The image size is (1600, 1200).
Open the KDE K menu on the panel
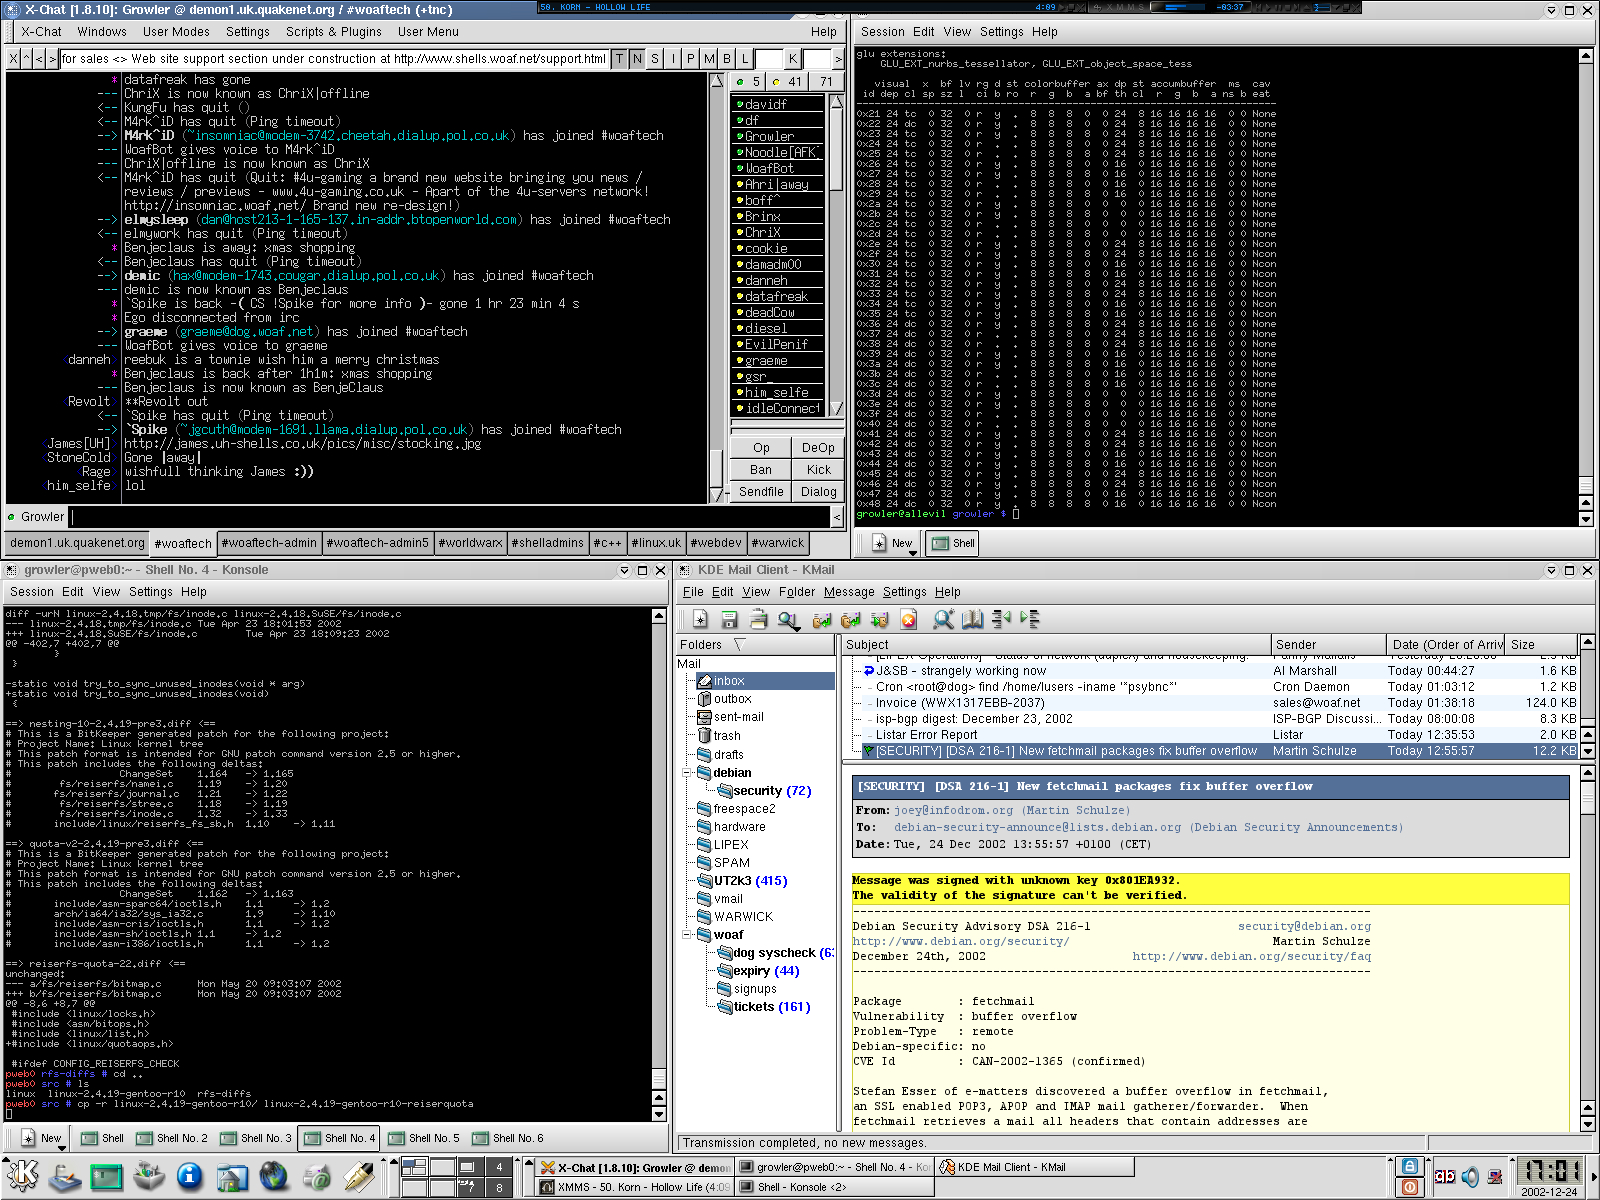(23, 1177)
